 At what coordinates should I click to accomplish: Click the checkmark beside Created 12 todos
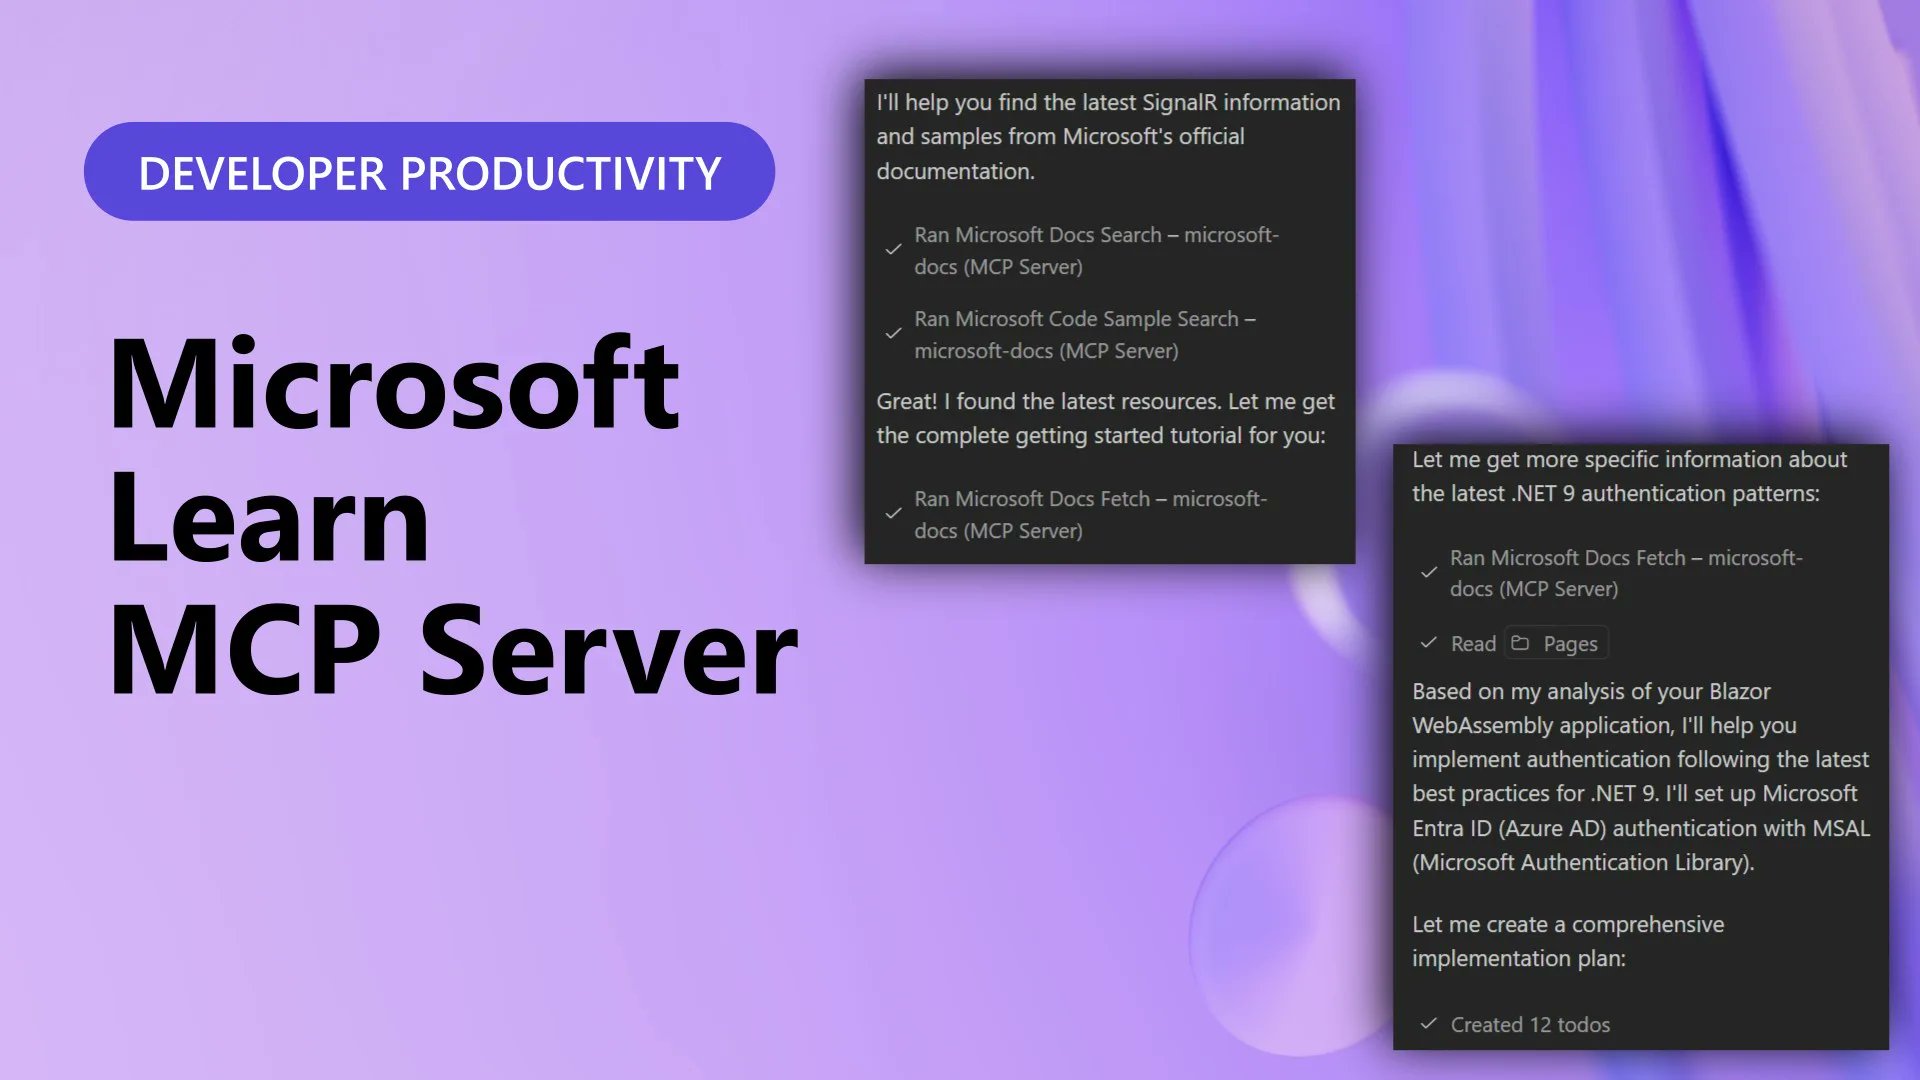[1428, 1025]
